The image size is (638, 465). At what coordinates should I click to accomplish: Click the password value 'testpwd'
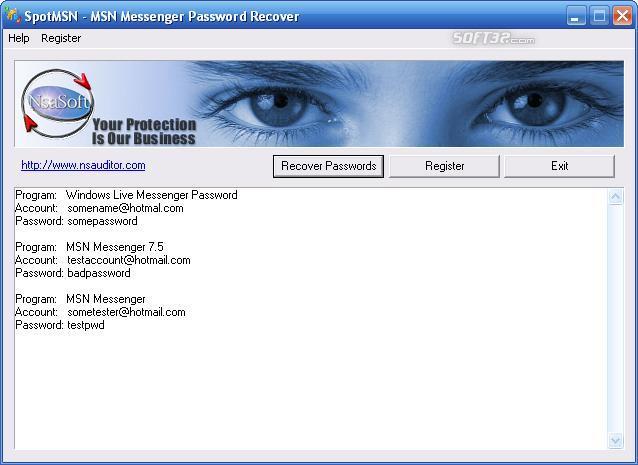coord(86,325)
